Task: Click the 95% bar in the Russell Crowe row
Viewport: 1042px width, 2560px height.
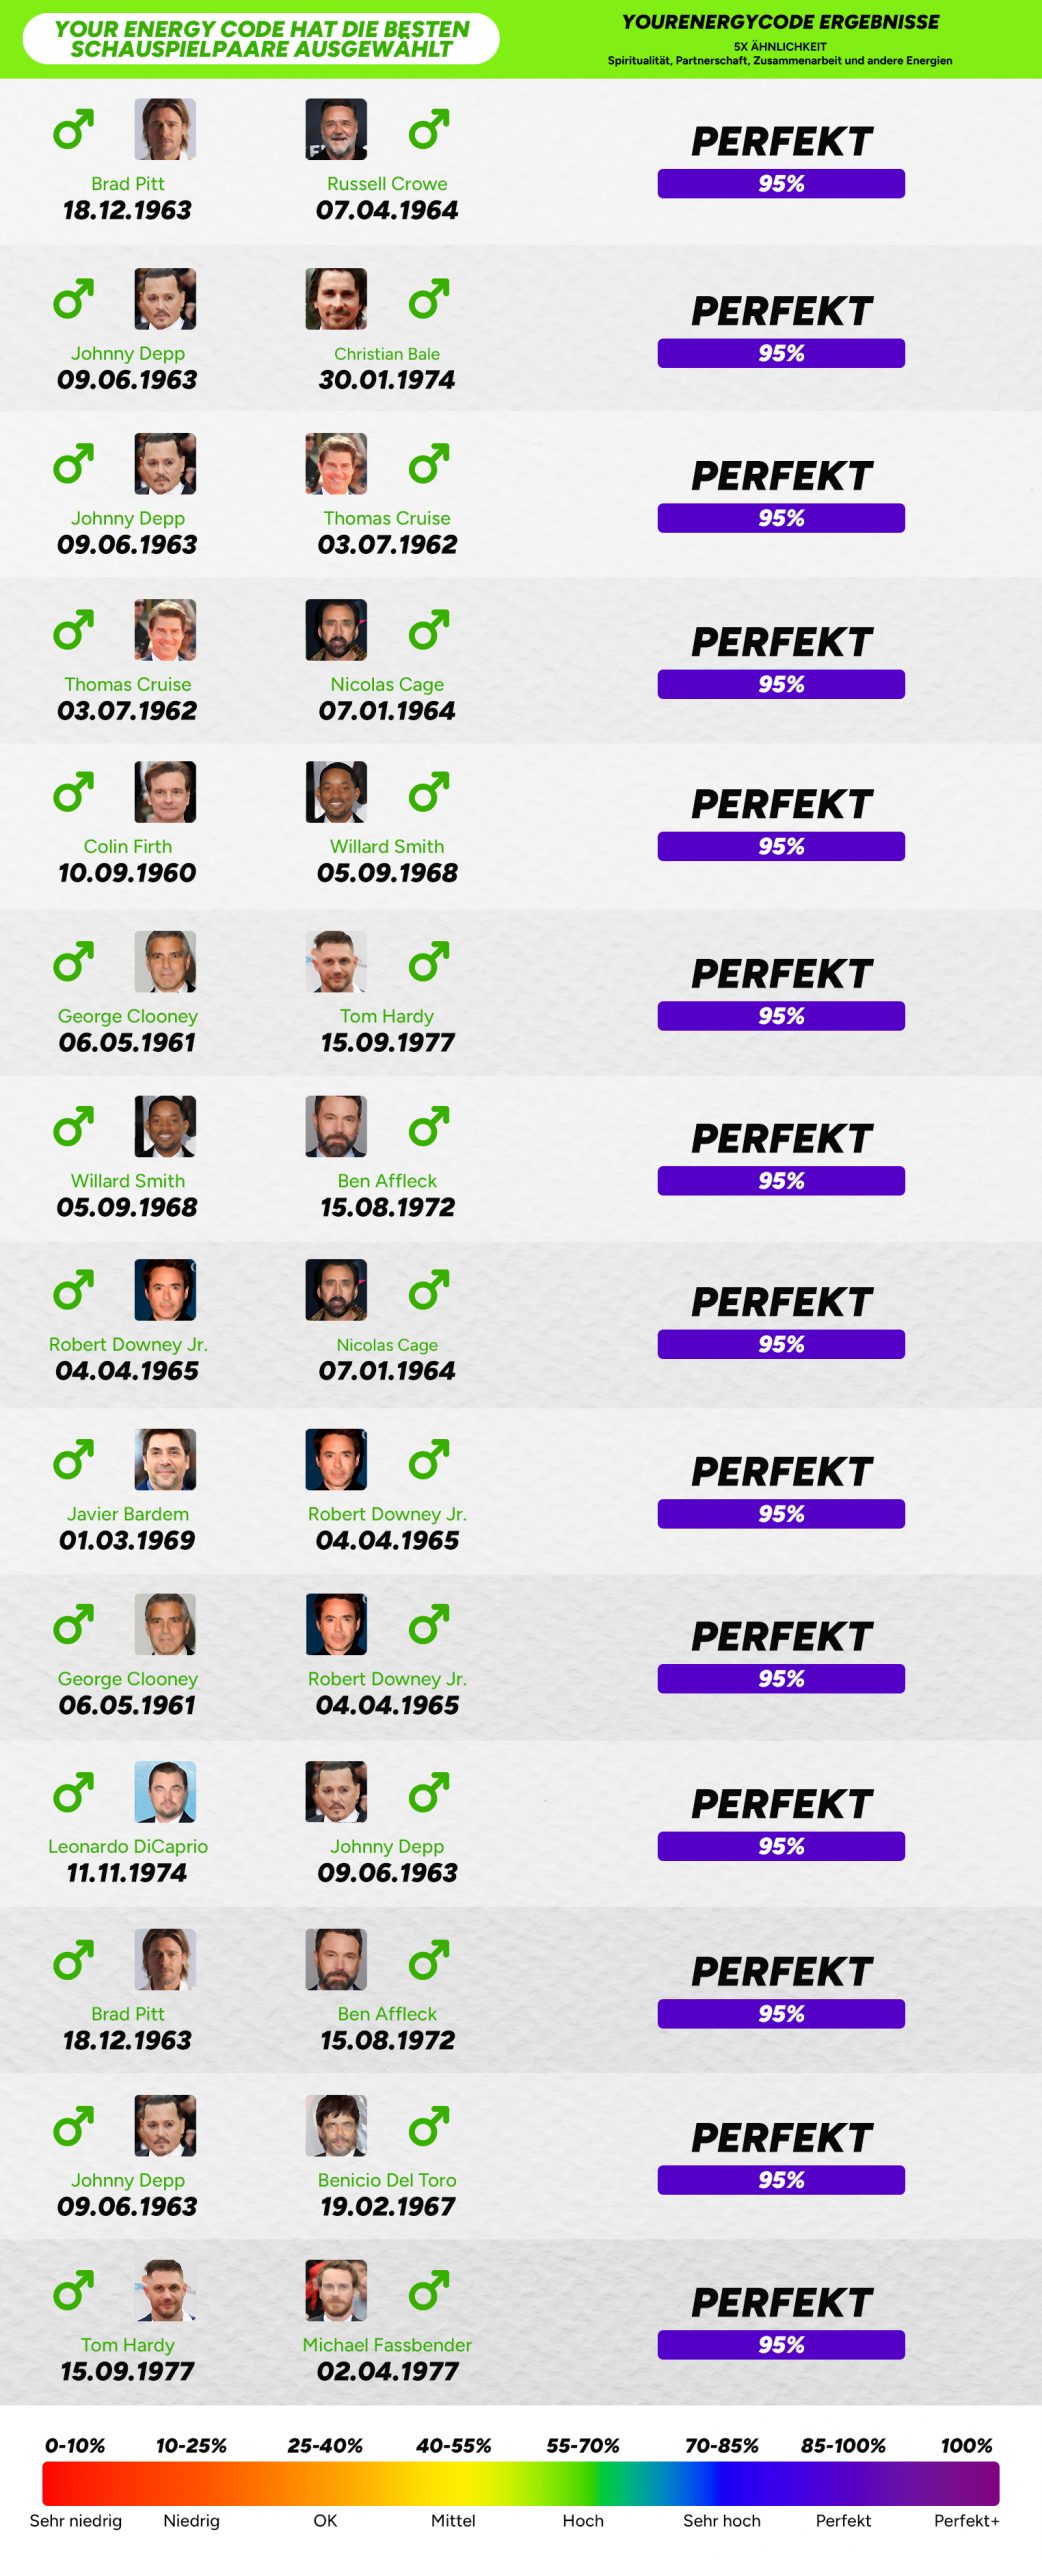Action: 781,184
